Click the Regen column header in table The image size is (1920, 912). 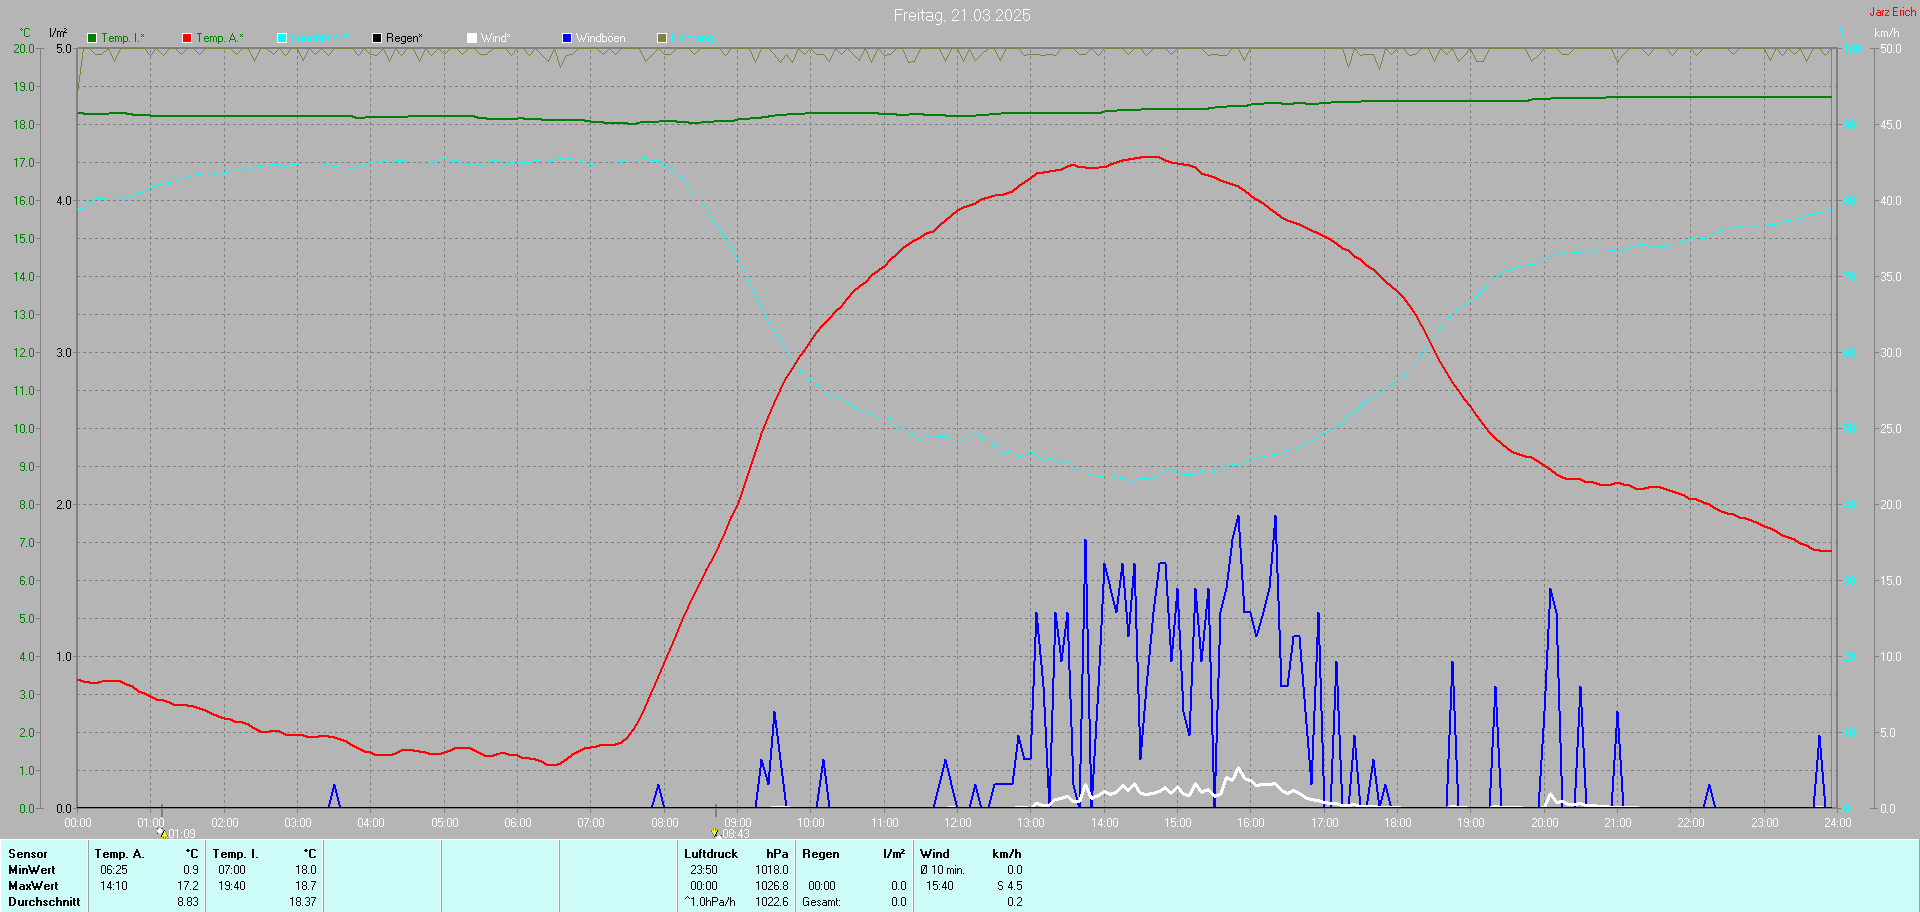(x=820, y=854)
